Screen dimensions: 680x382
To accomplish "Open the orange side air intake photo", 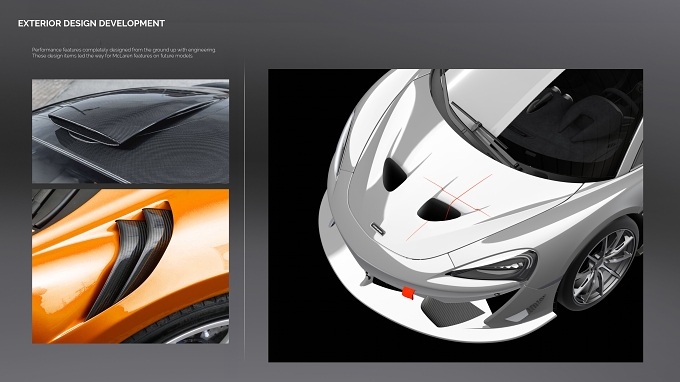I will point(131,266).
